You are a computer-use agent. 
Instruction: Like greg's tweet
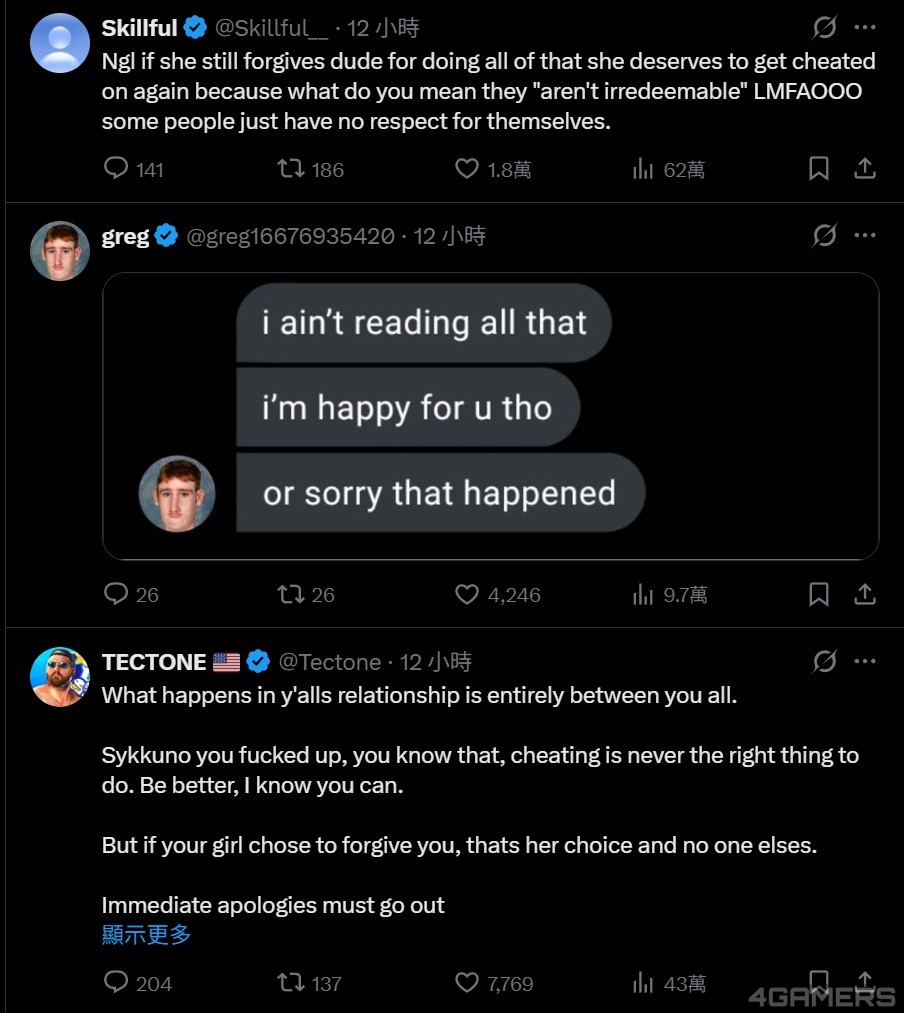(x=467, y=594)
